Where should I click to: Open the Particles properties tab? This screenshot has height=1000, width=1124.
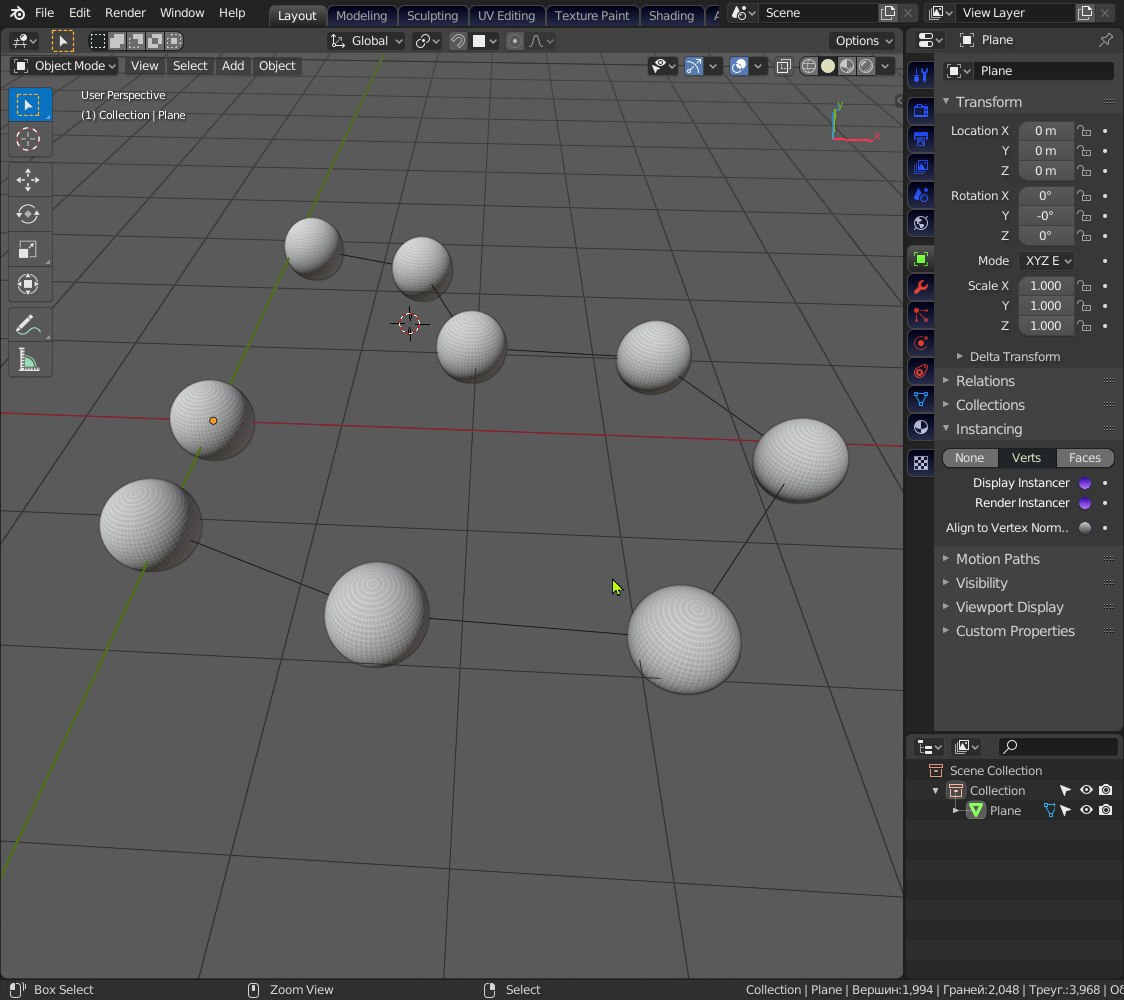921,315
